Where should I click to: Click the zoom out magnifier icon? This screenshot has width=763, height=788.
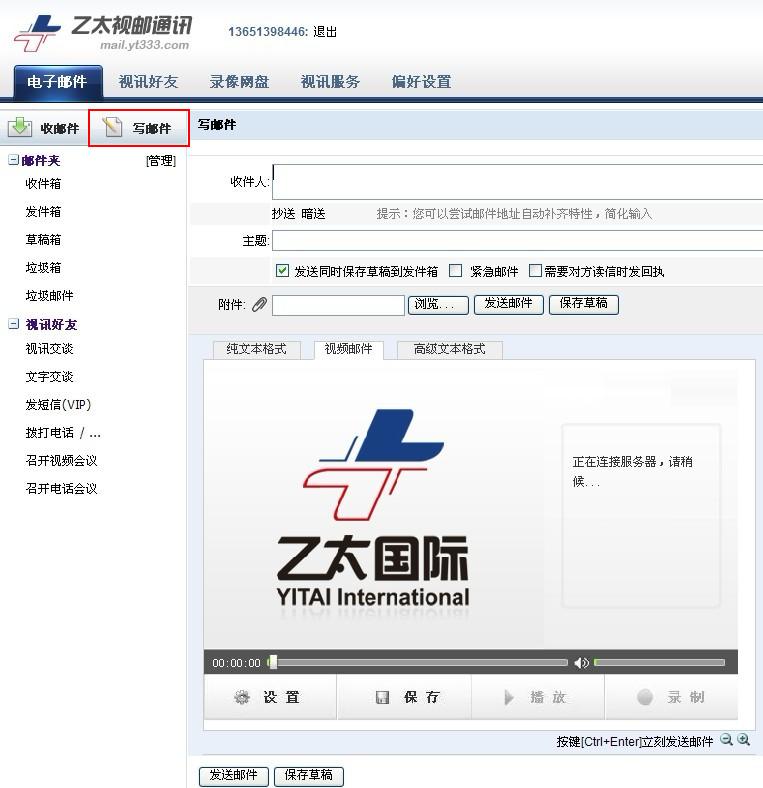tap(726, 740)
